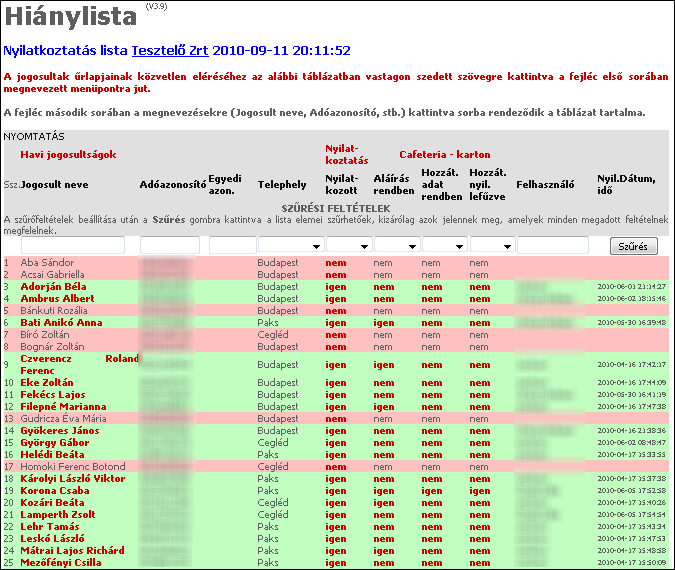
Task: Click Cegléd telephely in Bíró Zoltán row
Action: [x=273, y=335]
